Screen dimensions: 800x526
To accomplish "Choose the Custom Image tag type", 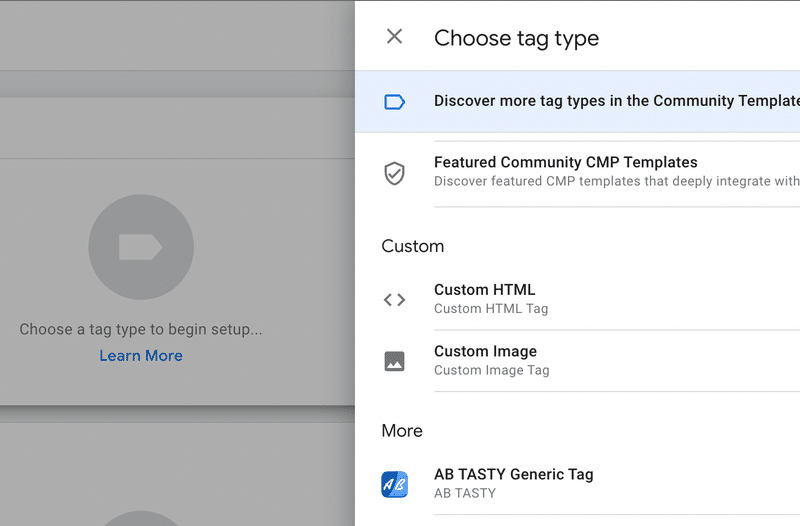I will pos(578,361).
